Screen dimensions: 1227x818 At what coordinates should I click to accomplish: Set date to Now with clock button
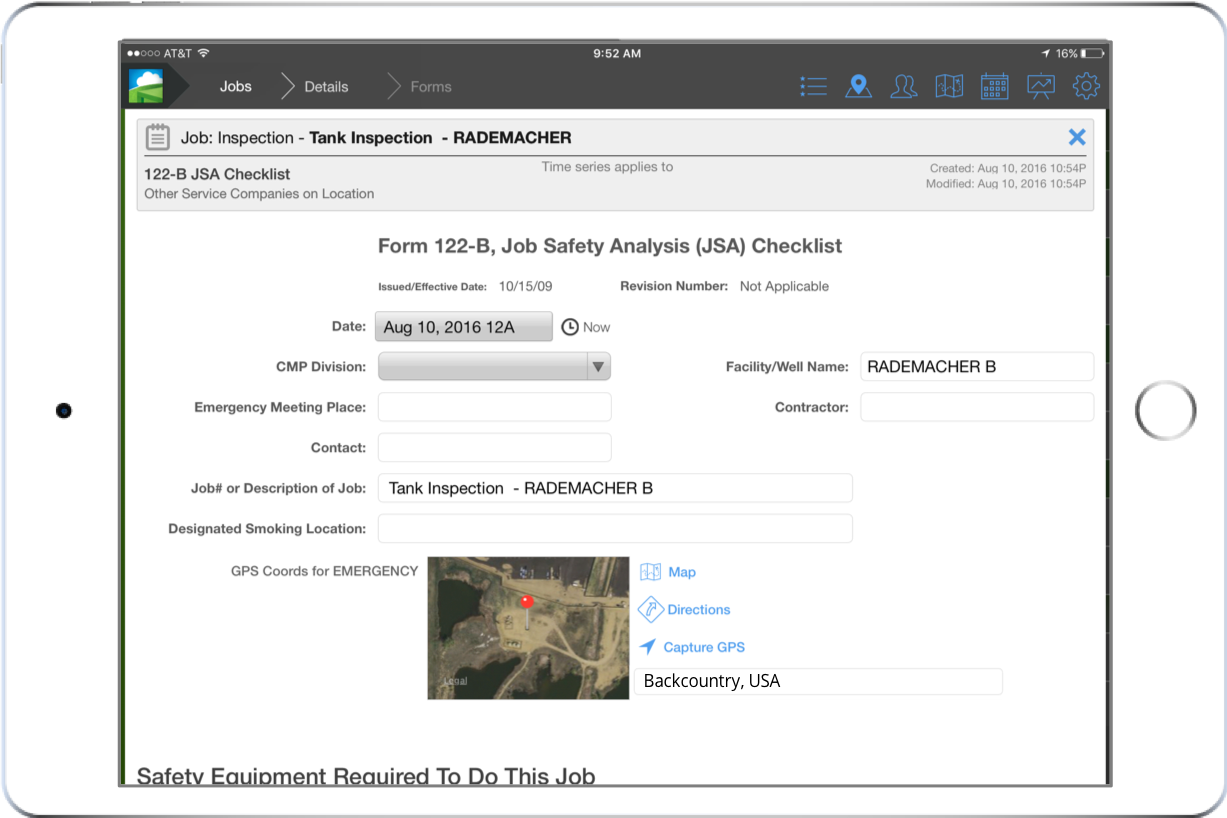coord(586,327)
